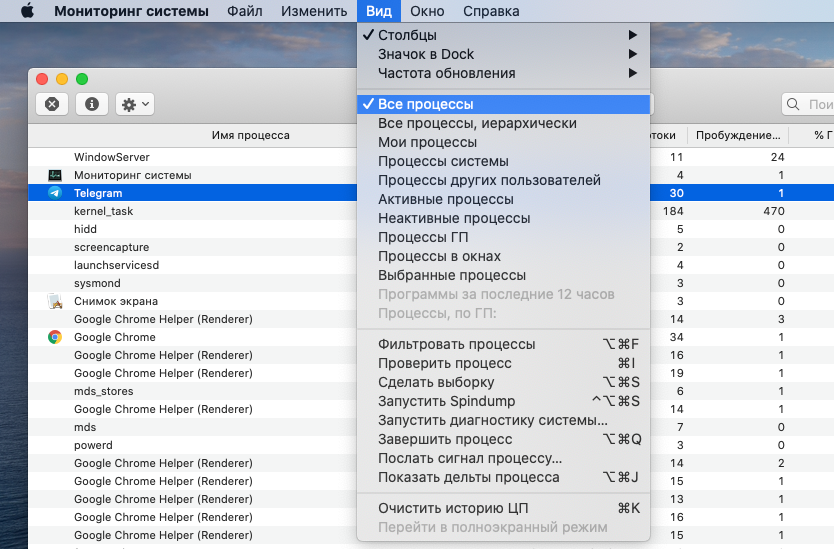Screen dimensions: 834x549
Task: Select Выбранные процессы filter
Action: coord(503,276)
